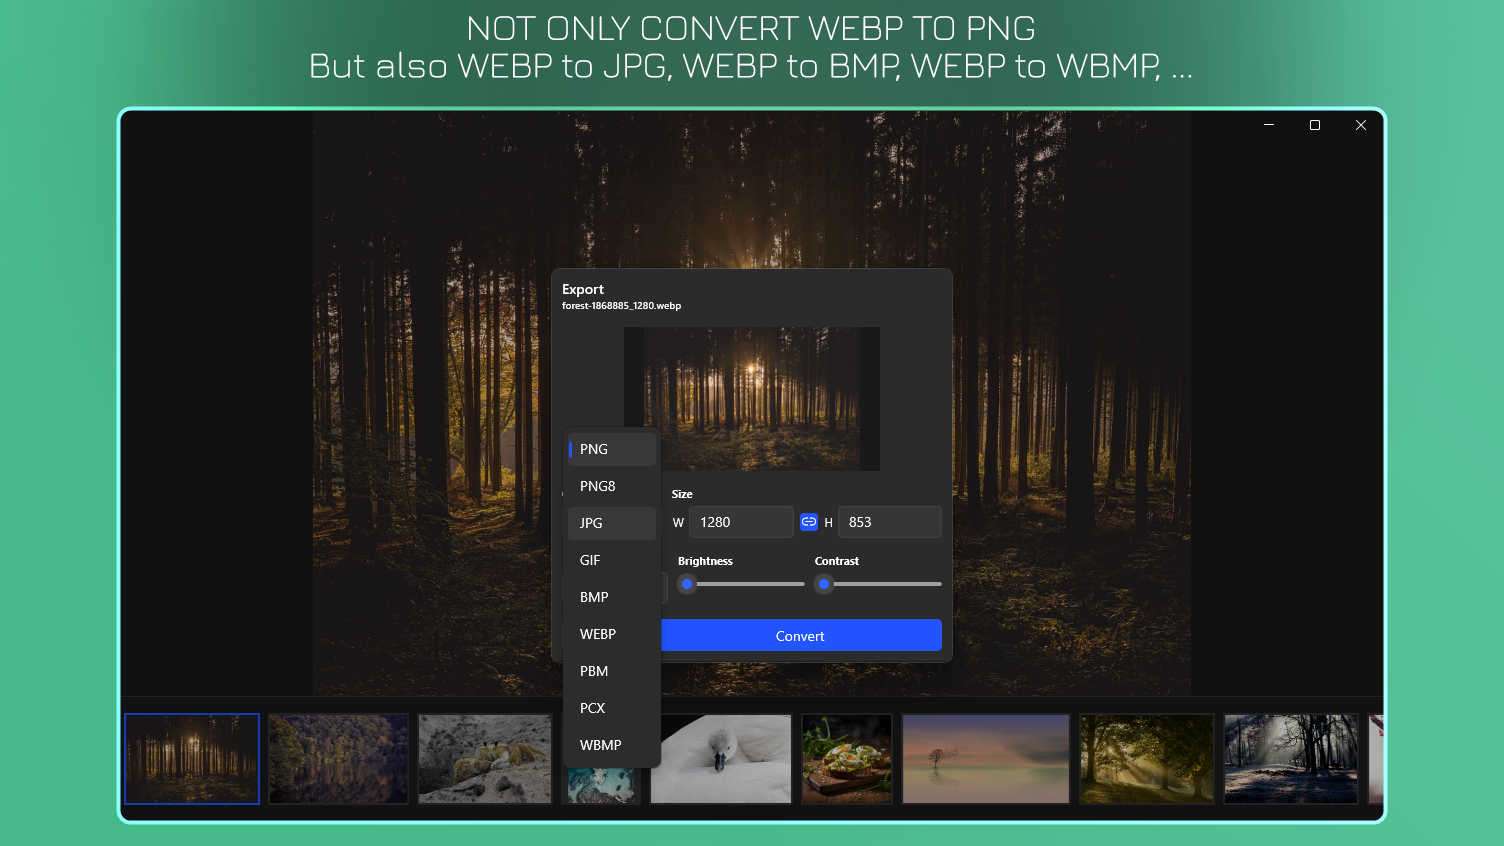The height and width of the screenshot is (846, 1504).
Task: Click the Brightness slider handle
Action: (x=687, y=584)
